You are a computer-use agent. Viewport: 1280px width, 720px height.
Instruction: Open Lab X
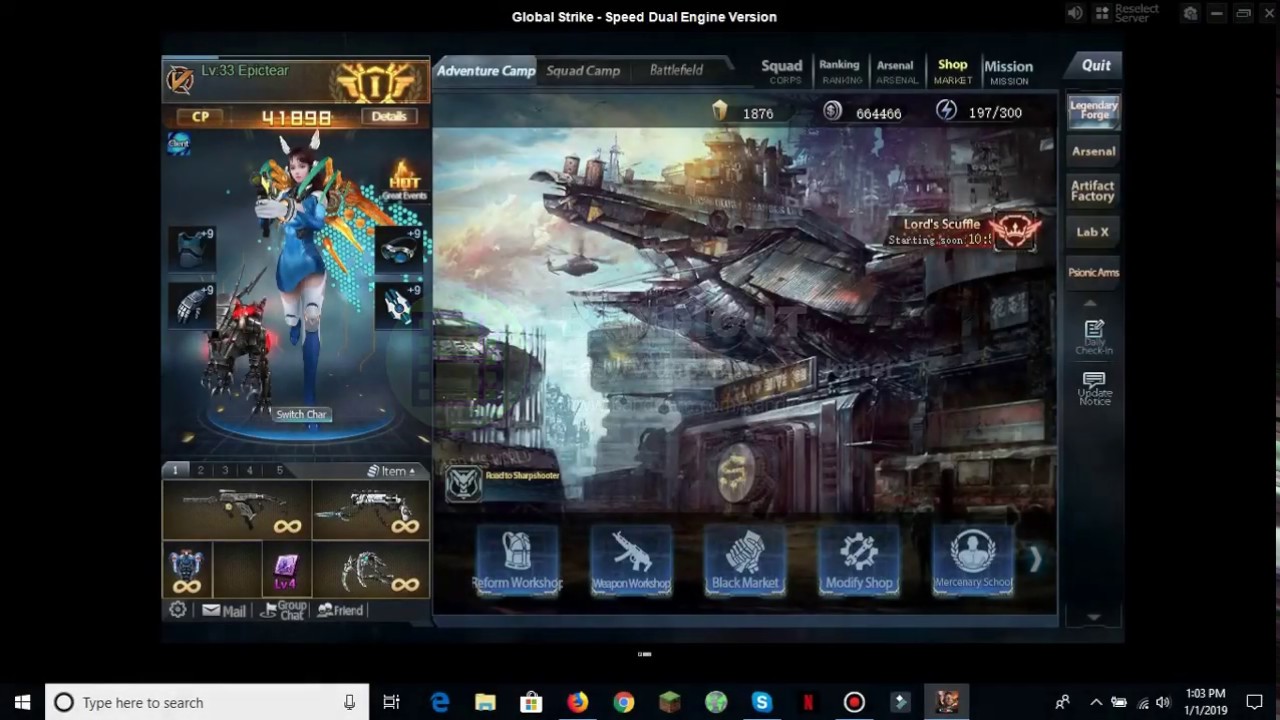(1093, 232)
